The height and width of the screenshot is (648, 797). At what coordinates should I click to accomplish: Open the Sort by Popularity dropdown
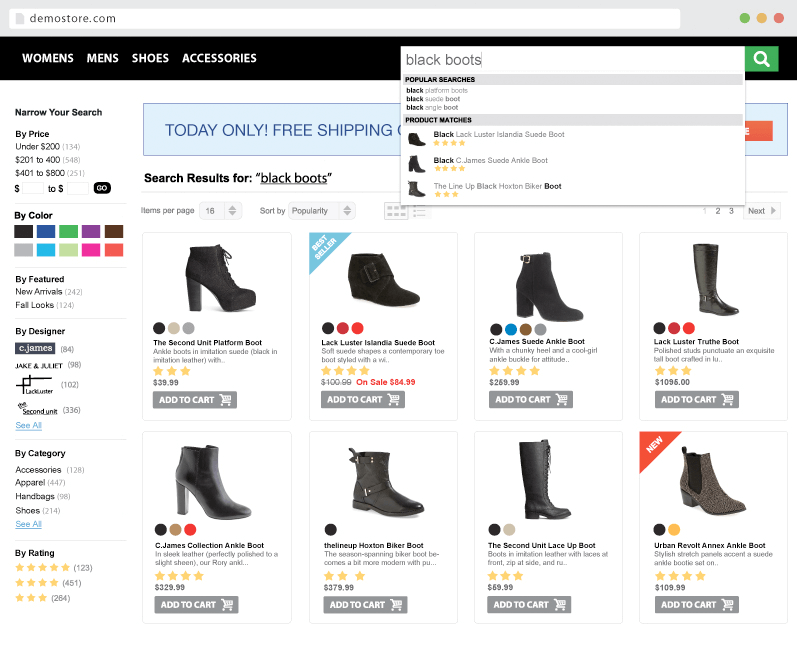321,211
